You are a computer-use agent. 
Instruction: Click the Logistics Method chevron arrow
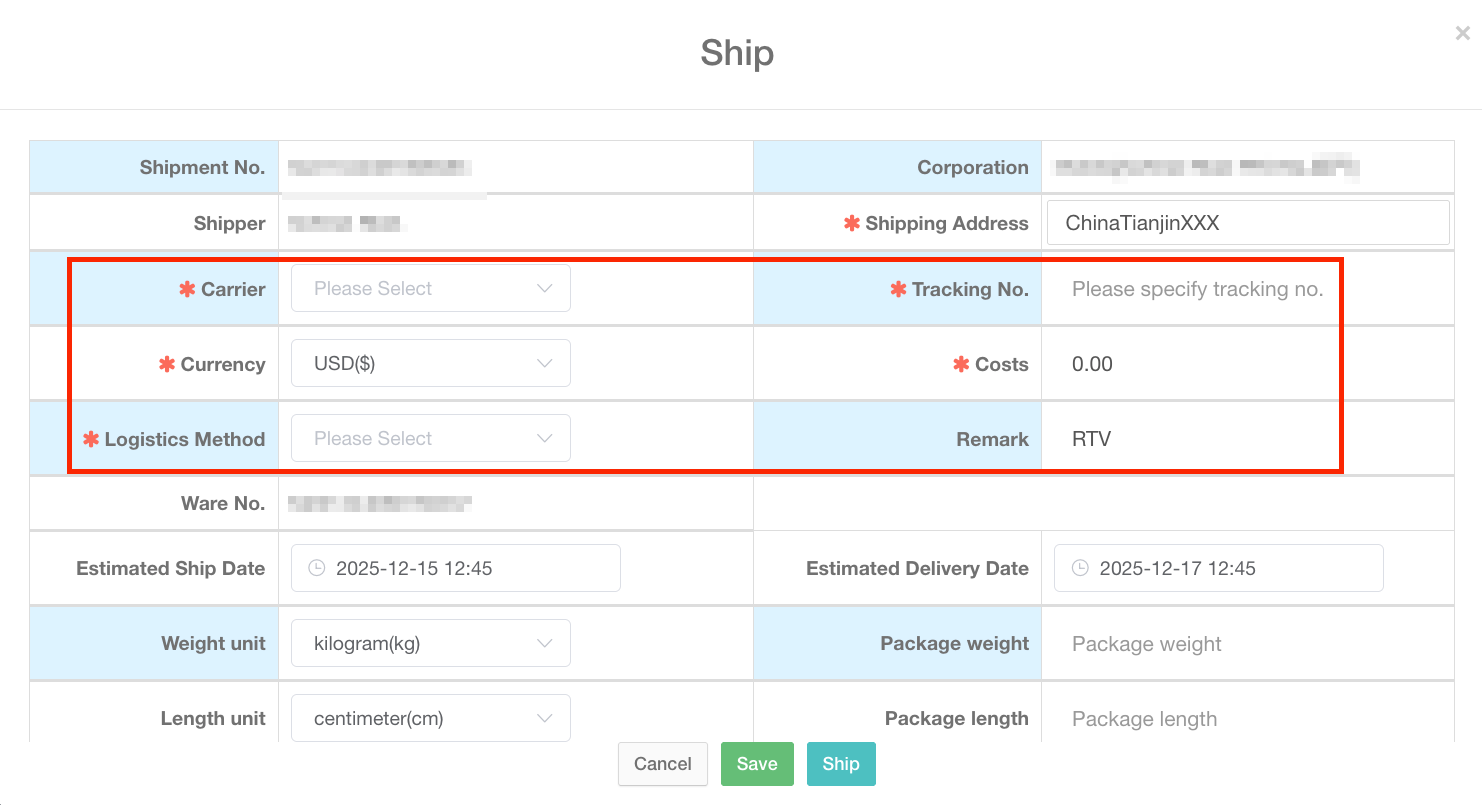pos(545,439)
